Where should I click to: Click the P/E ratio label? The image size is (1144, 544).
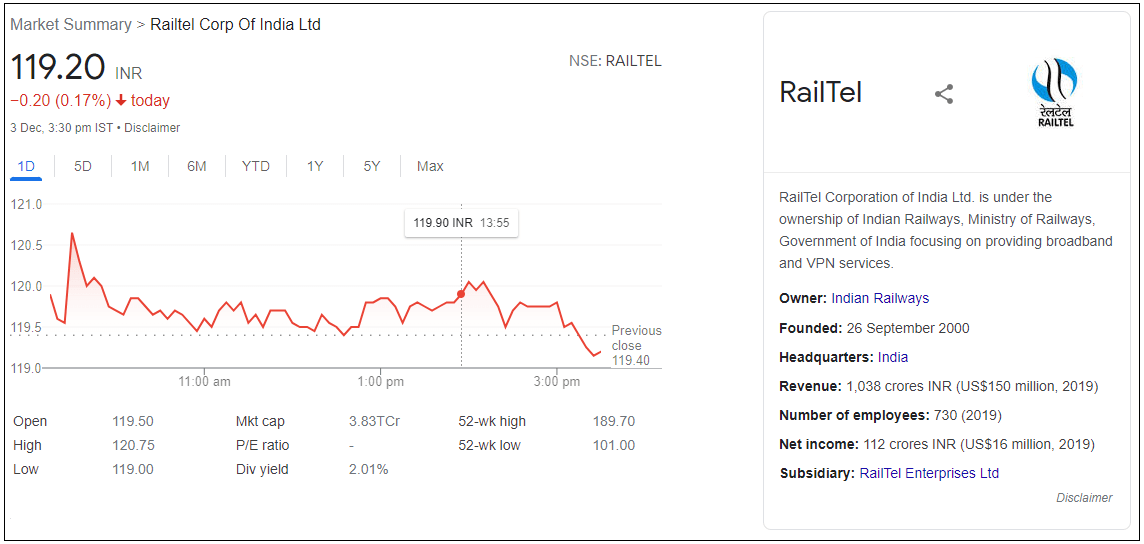pos(261,446)
